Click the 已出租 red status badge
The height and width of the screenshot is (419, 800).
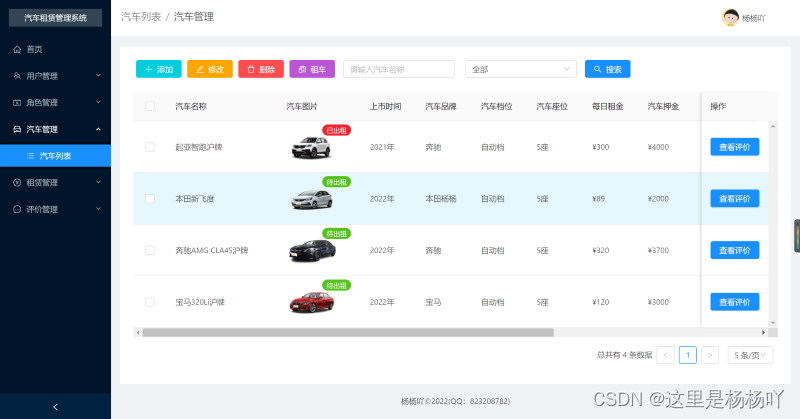point(336,130)
